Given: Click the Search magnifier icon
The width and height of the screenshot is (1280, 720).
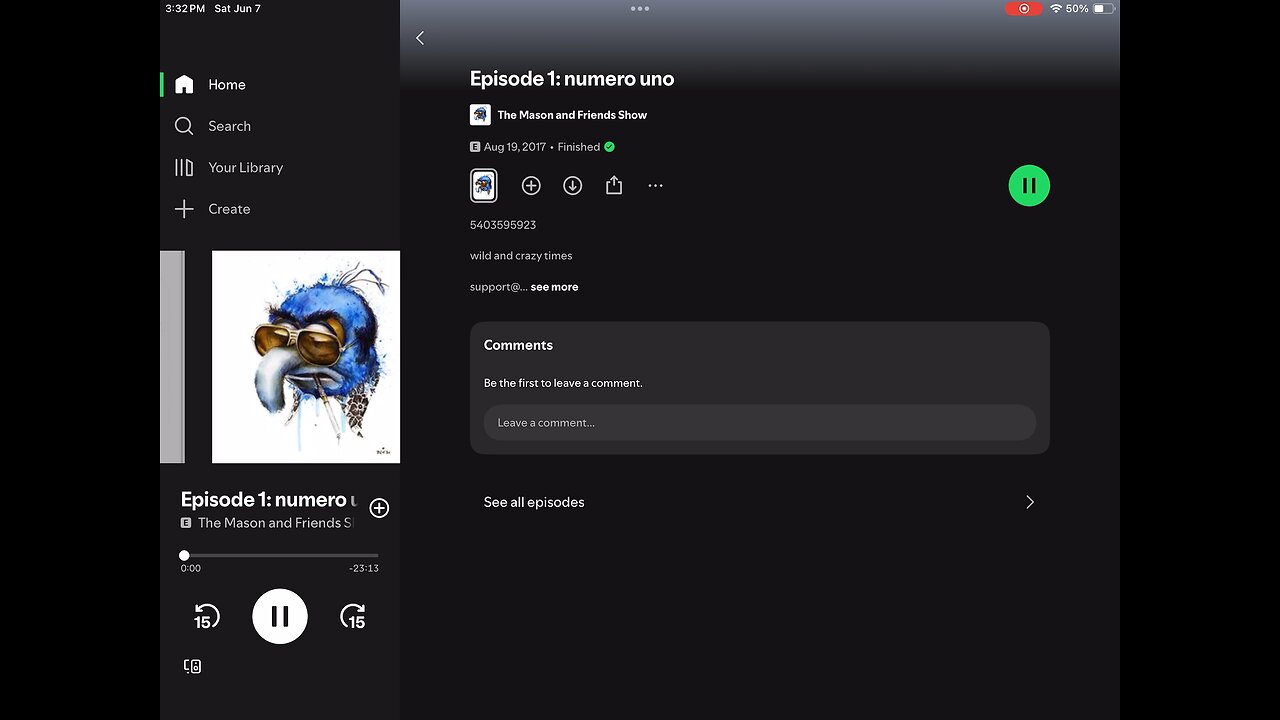Looking at the screenshot, I should pos(184,126).
